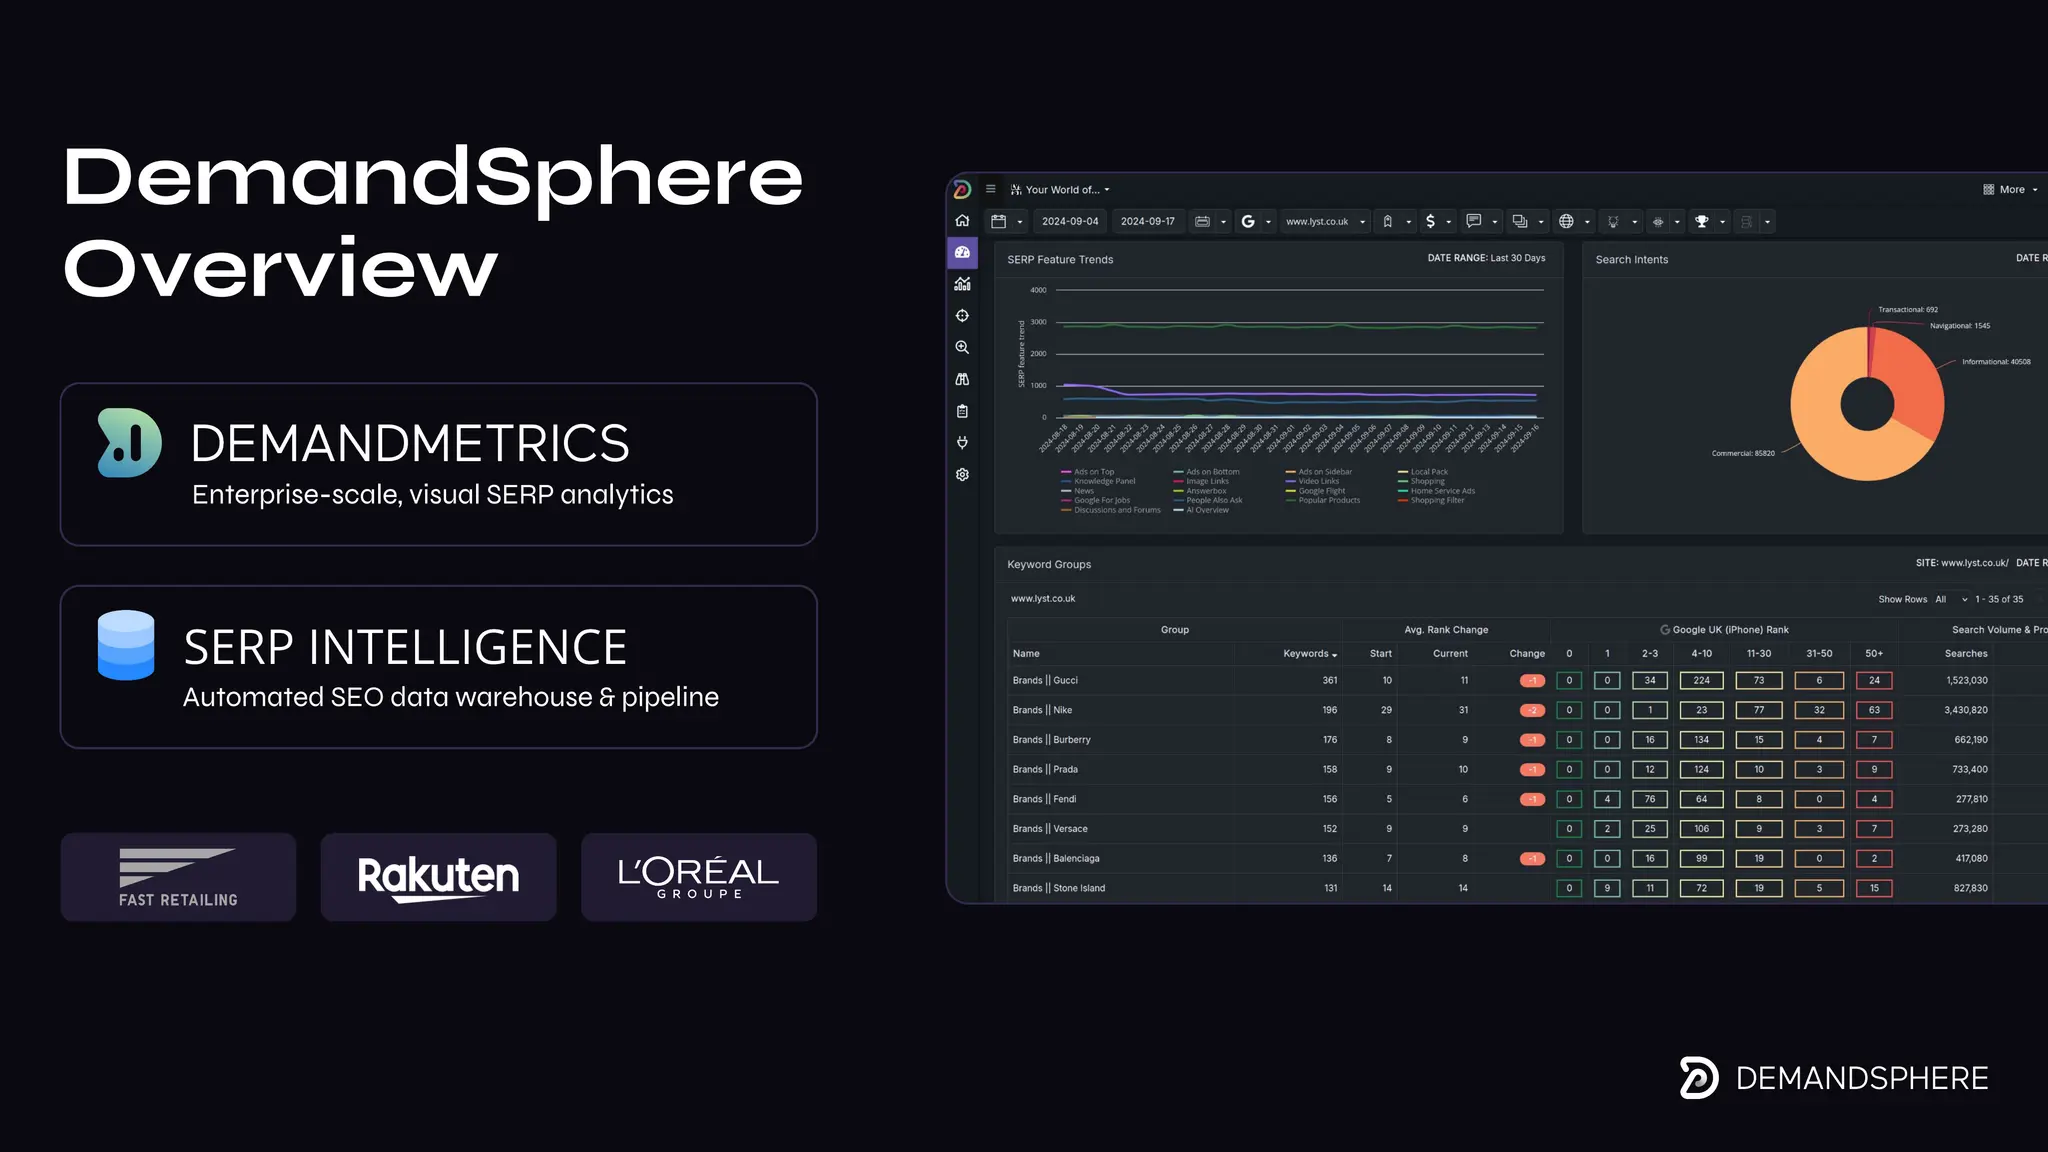Open the binoculars sidebar icon
2048x1152 pixels.
coord(962,380)
